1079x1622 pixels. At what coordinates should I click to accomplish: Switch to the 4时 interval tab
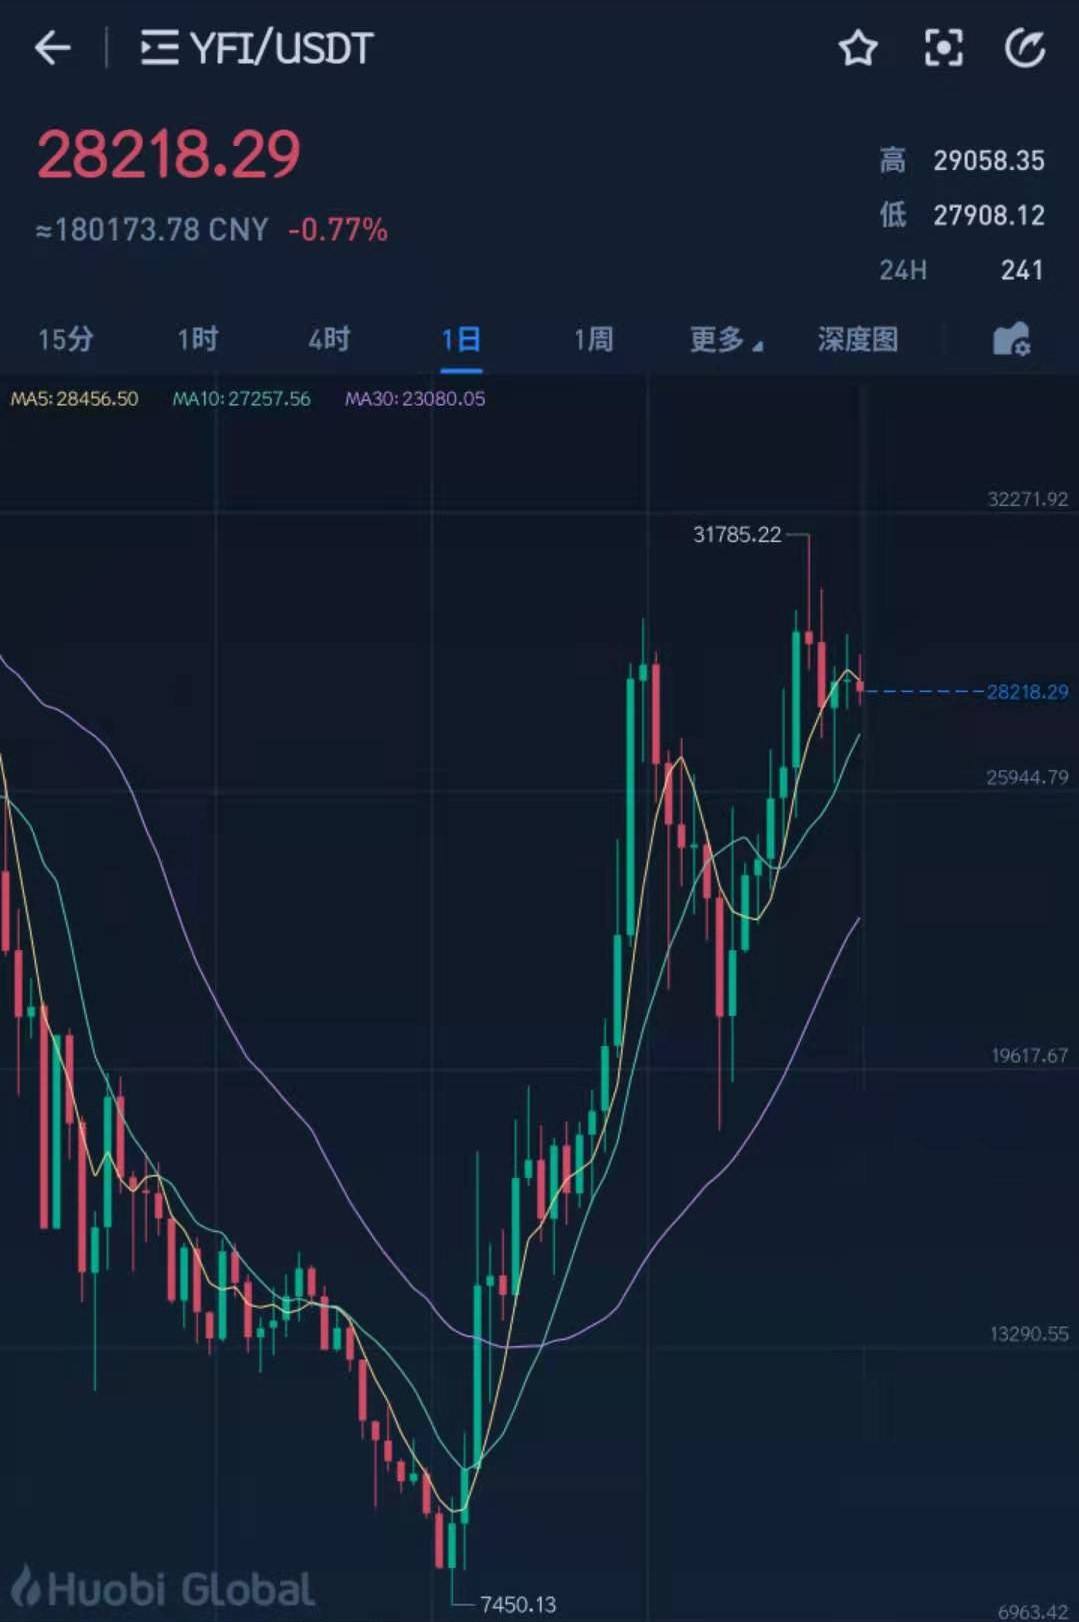pos(328,339)
